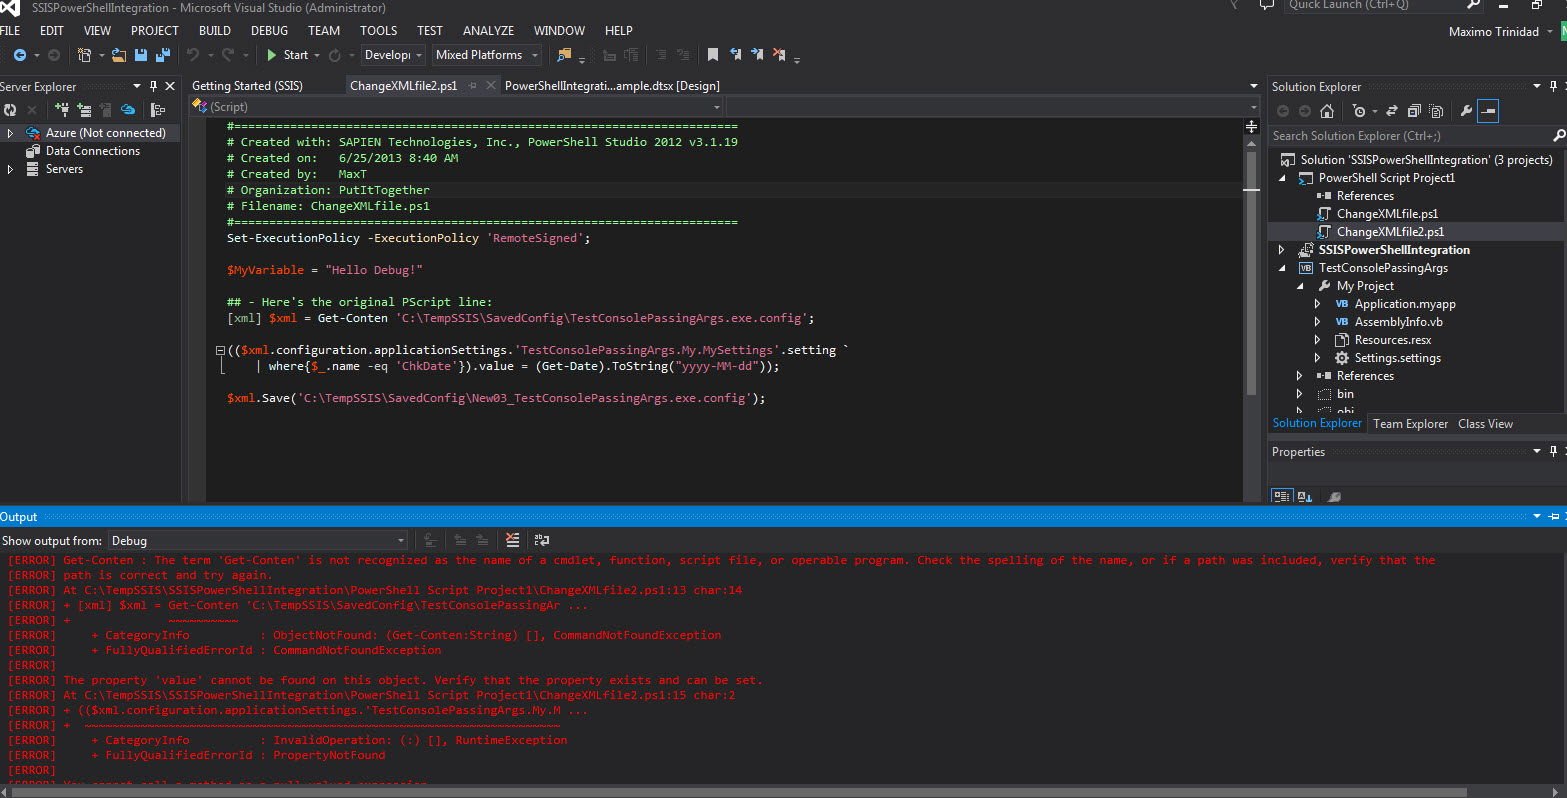Toggle auto-hide pin on Solution Explorer
The height and width of the screenshot is (798, 1567).
pos(1553,86)
